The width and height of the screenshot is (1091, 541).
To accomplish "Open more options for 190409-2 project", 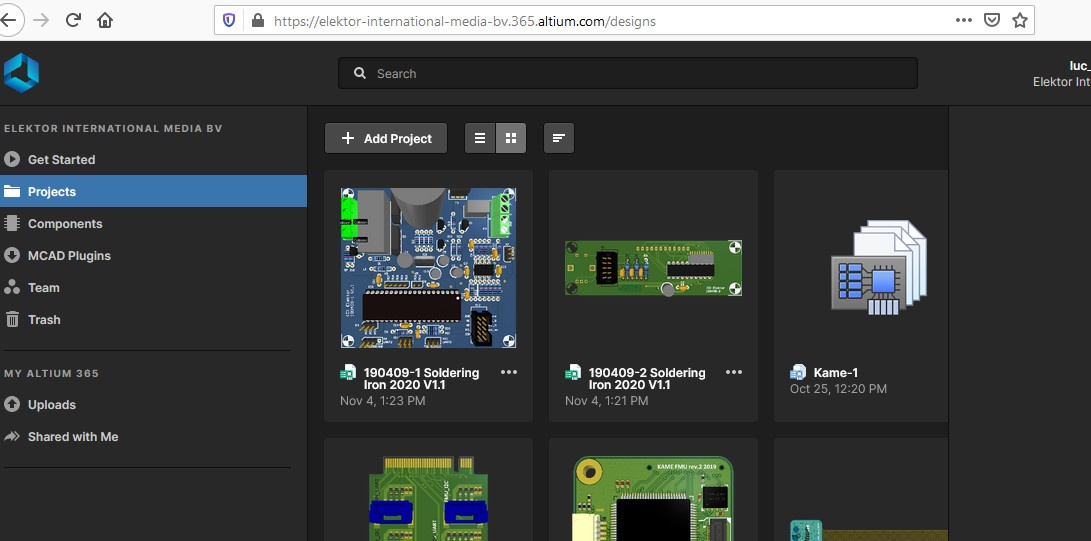I will pos(734,372).
